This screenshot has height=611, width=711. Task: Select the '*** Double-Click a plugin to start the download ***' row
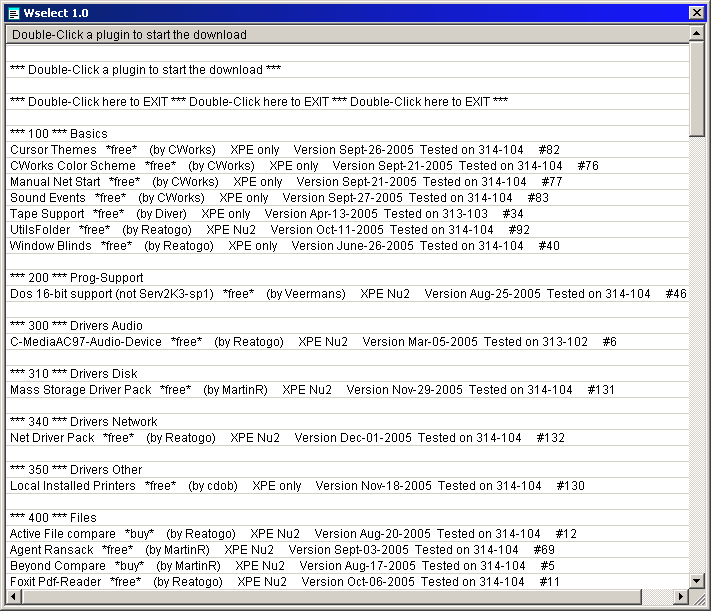coord(347,70)
